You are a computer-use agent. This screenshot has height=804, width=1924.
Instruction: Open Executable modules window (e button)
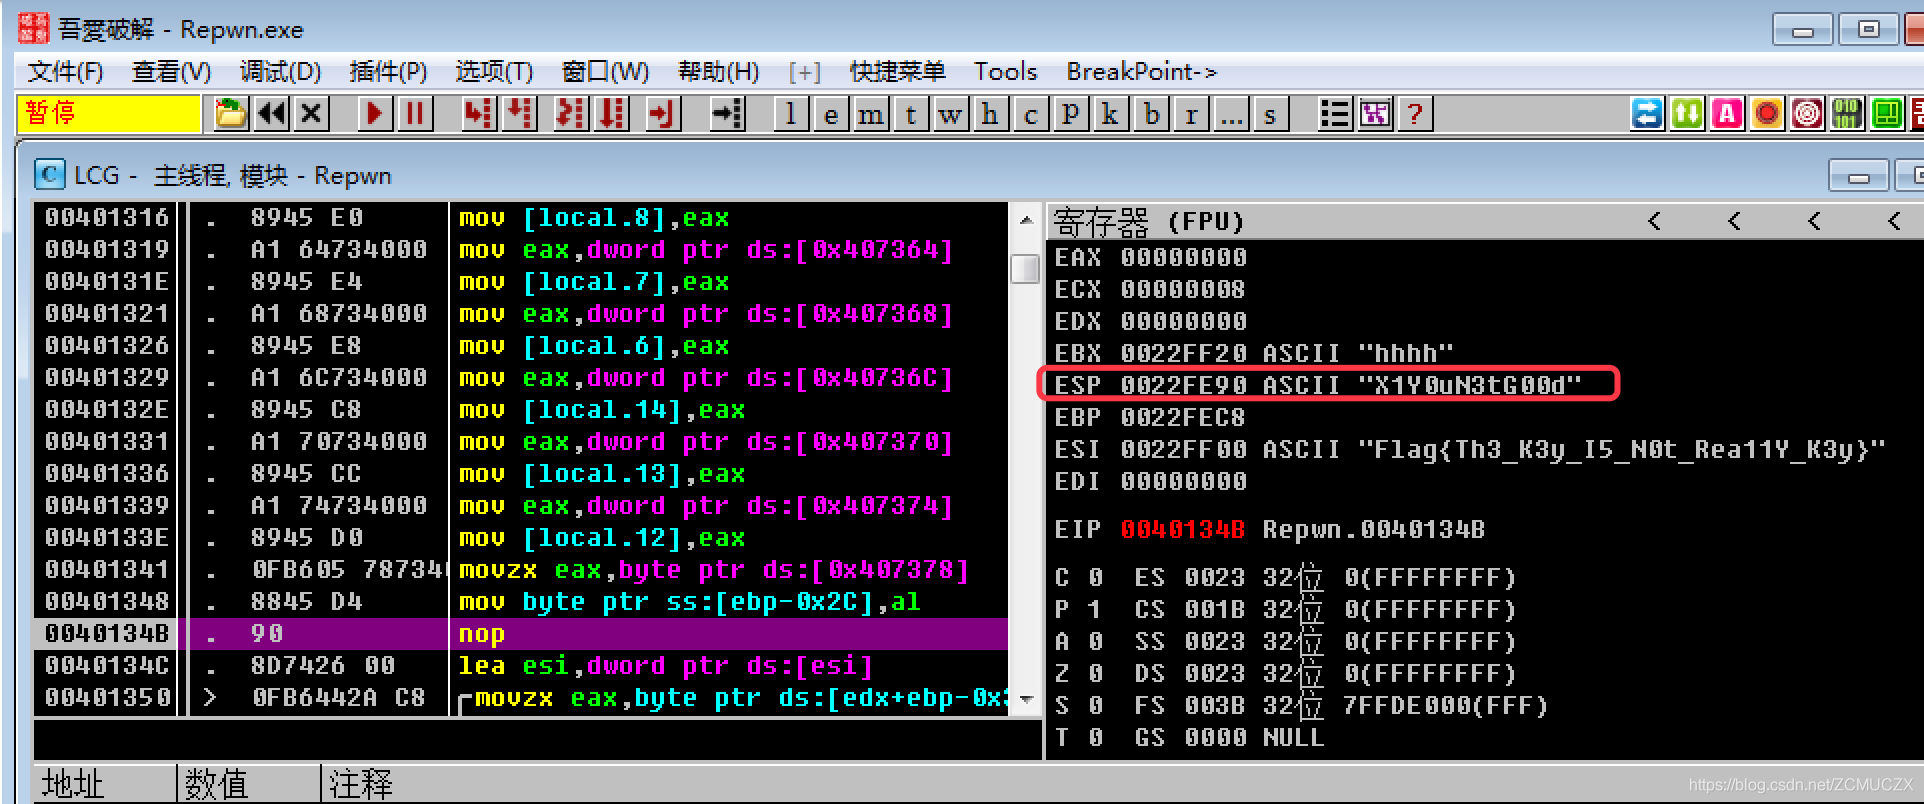point(831,114)
